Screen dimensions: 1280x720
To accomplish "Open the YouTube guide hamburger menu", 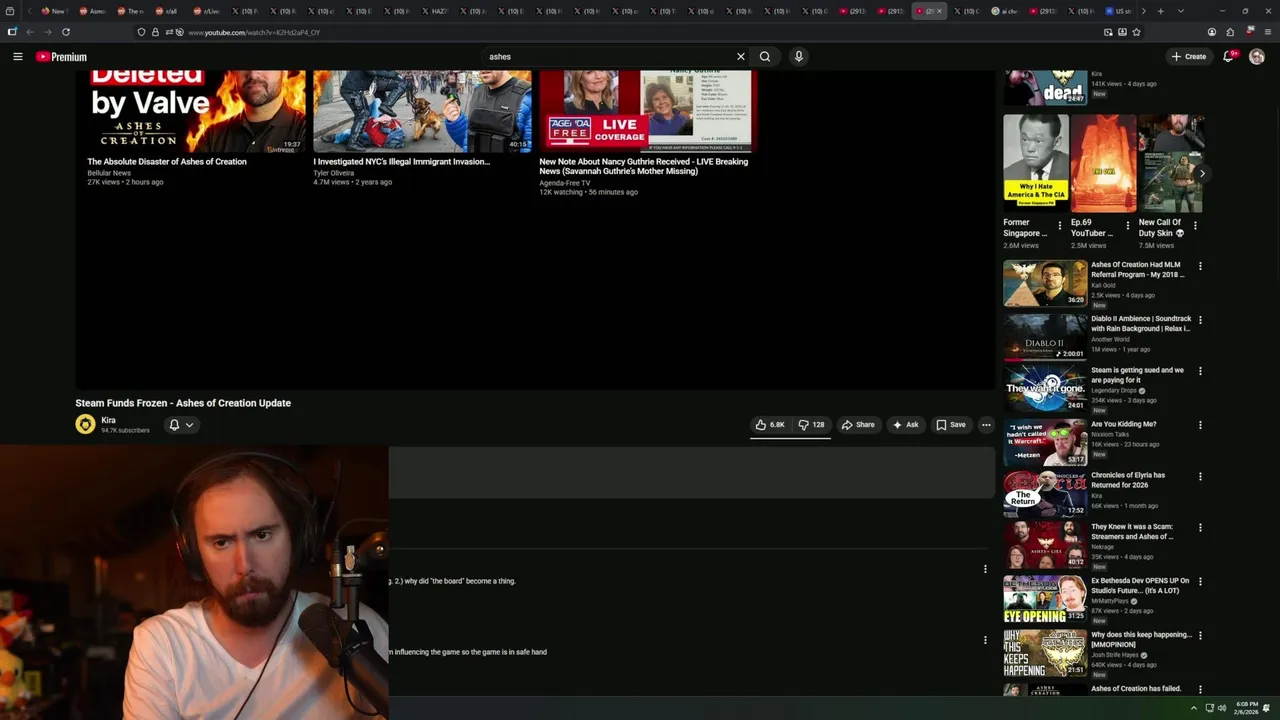I will pyautogui.click(x=17, y=57).
